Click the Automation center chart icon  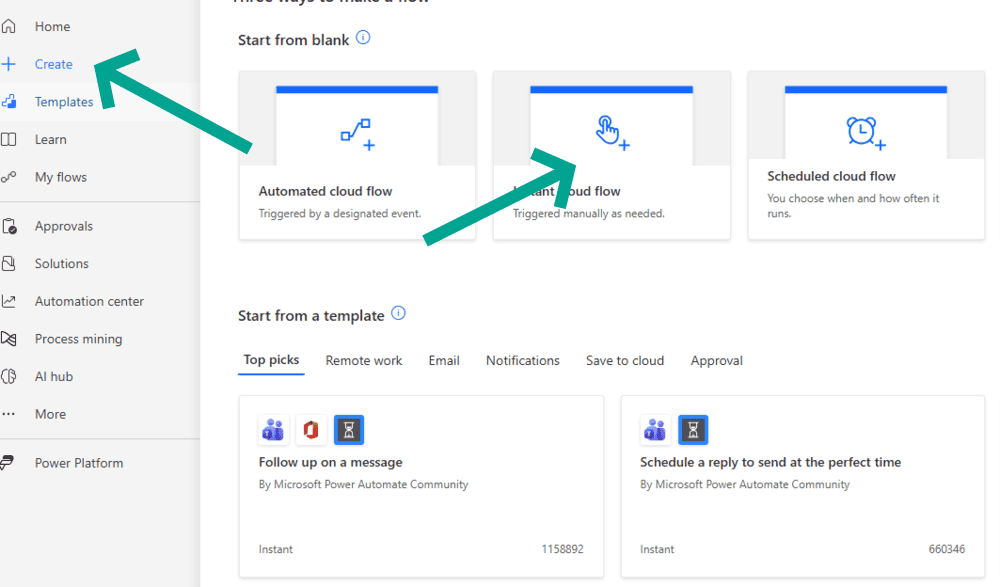8,301
